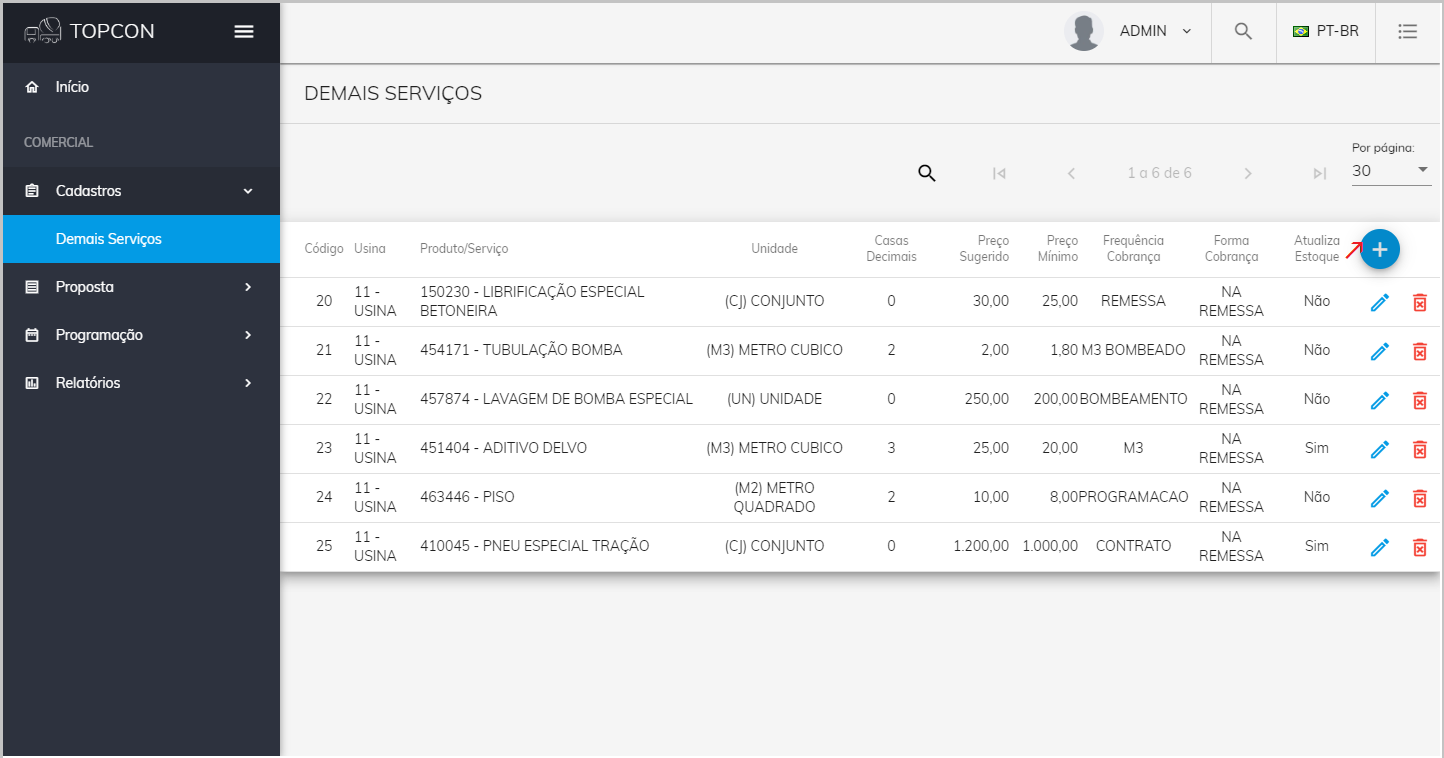Edit row 21 TUBULAÇÃO BOMBA
The image size is (1444, 758).
[1380, 351]
